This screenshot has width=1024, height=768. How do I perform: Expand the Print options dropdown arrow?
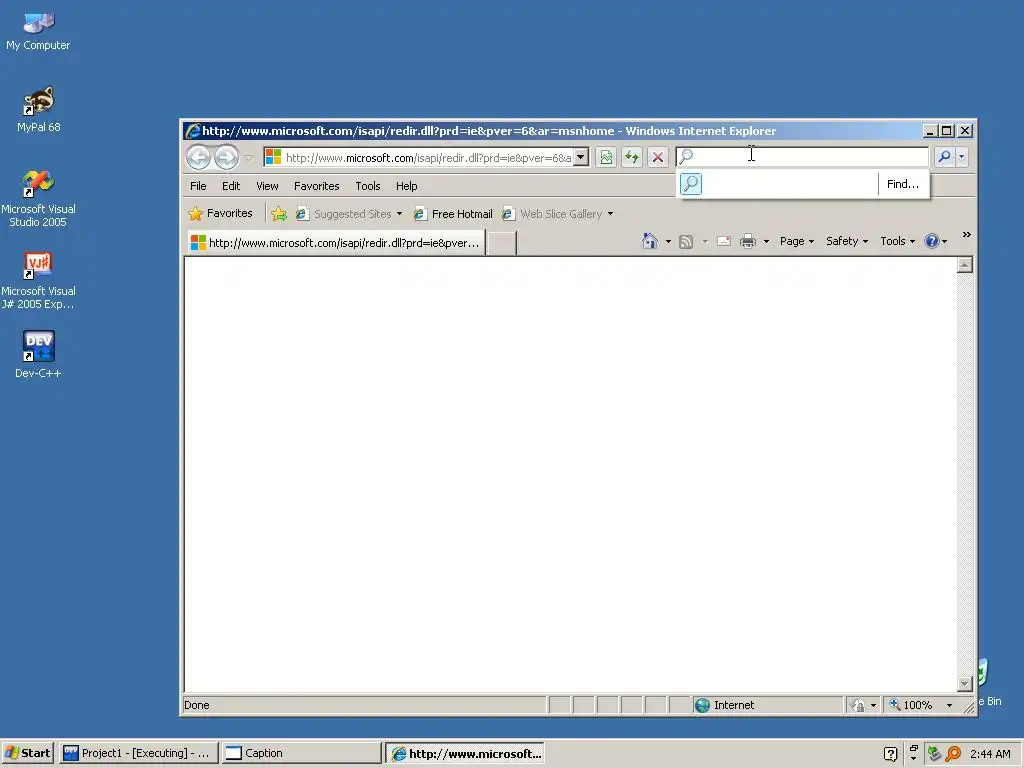coord(766,242)
